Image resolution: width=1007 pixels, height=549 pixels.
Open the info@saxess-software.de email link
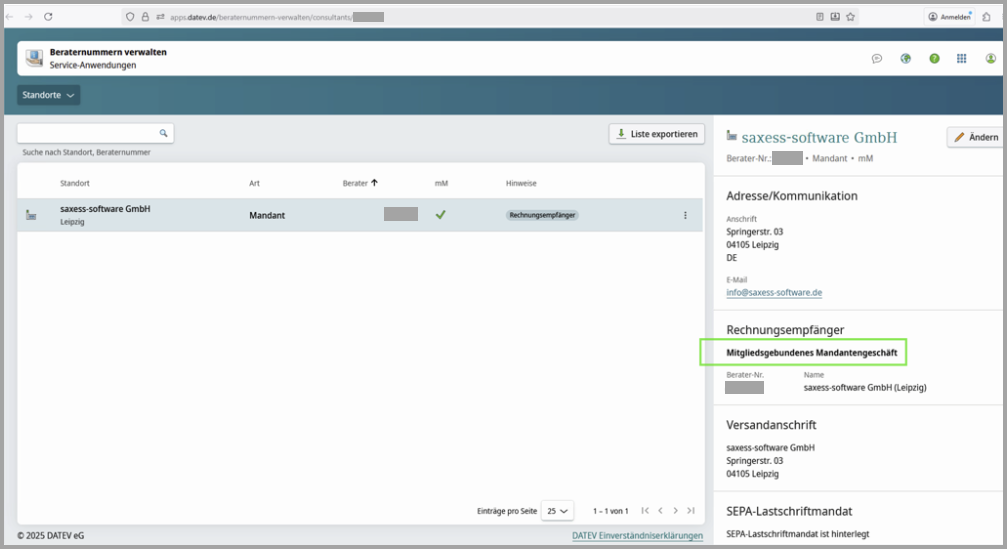(x=774, y=293)
